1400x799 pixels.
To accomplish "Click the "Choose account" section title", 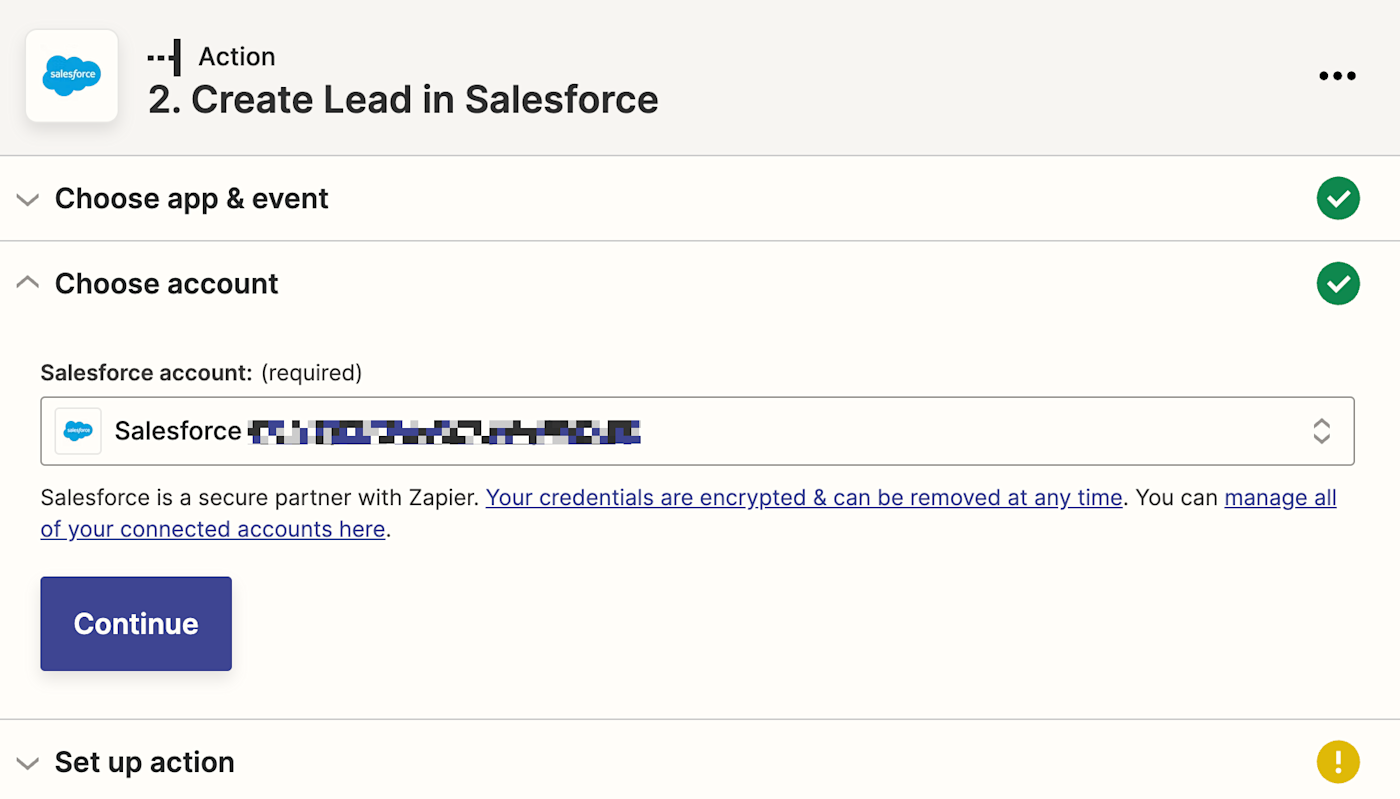I will click(x=166, y=284).
